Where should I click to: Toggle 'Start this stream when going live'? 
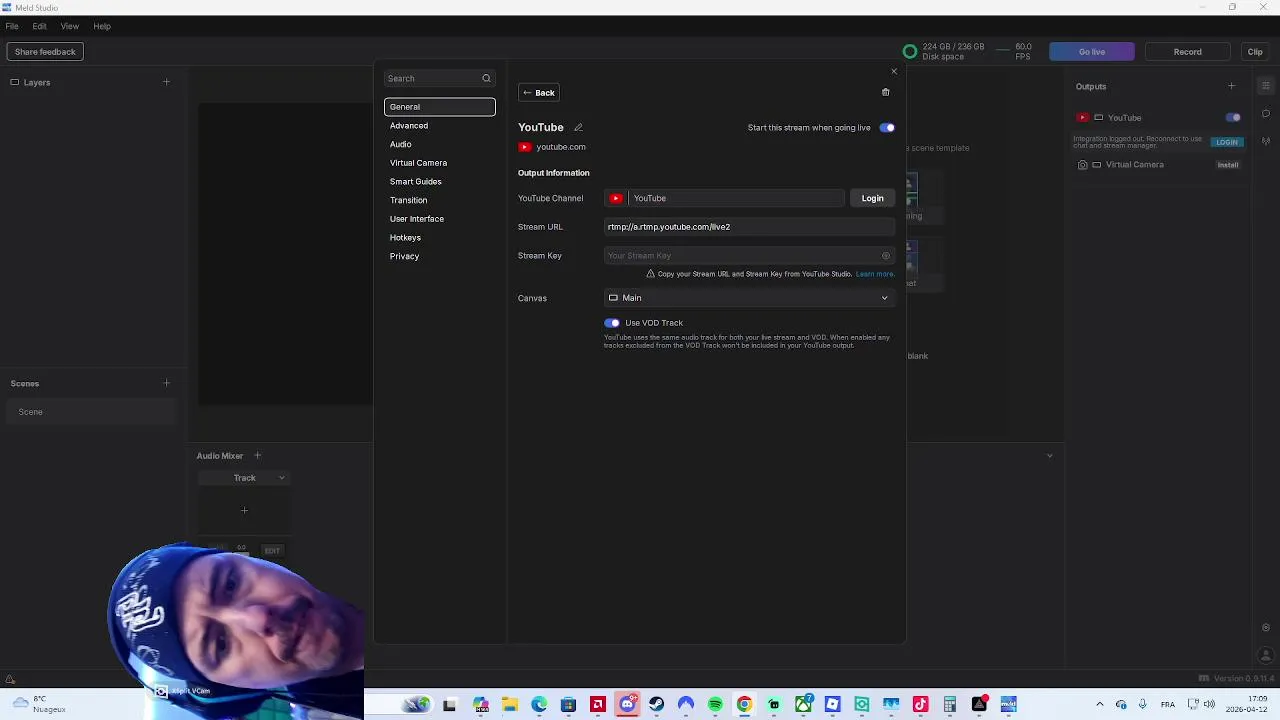(x=887, y=128)
